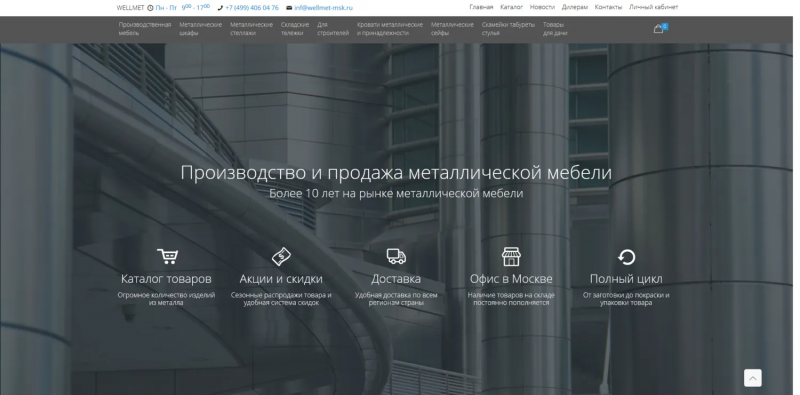Open Производственная мебель category

click(145, 29)
